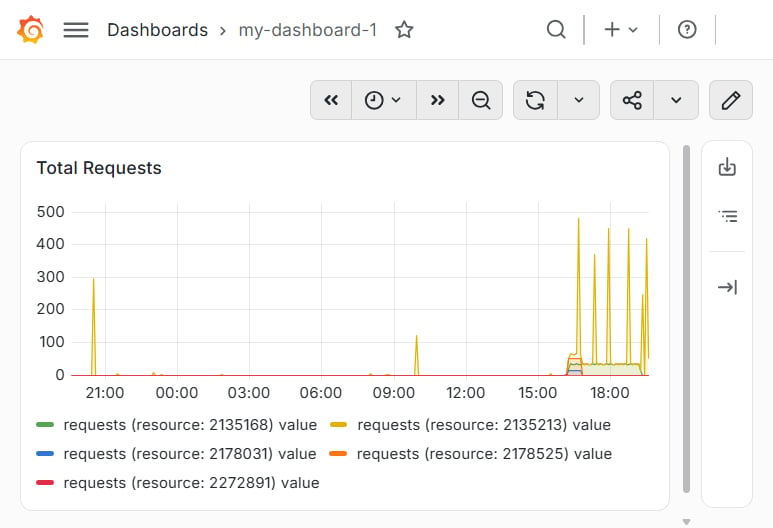Shift time range forwards

click(x=437, y=100)
